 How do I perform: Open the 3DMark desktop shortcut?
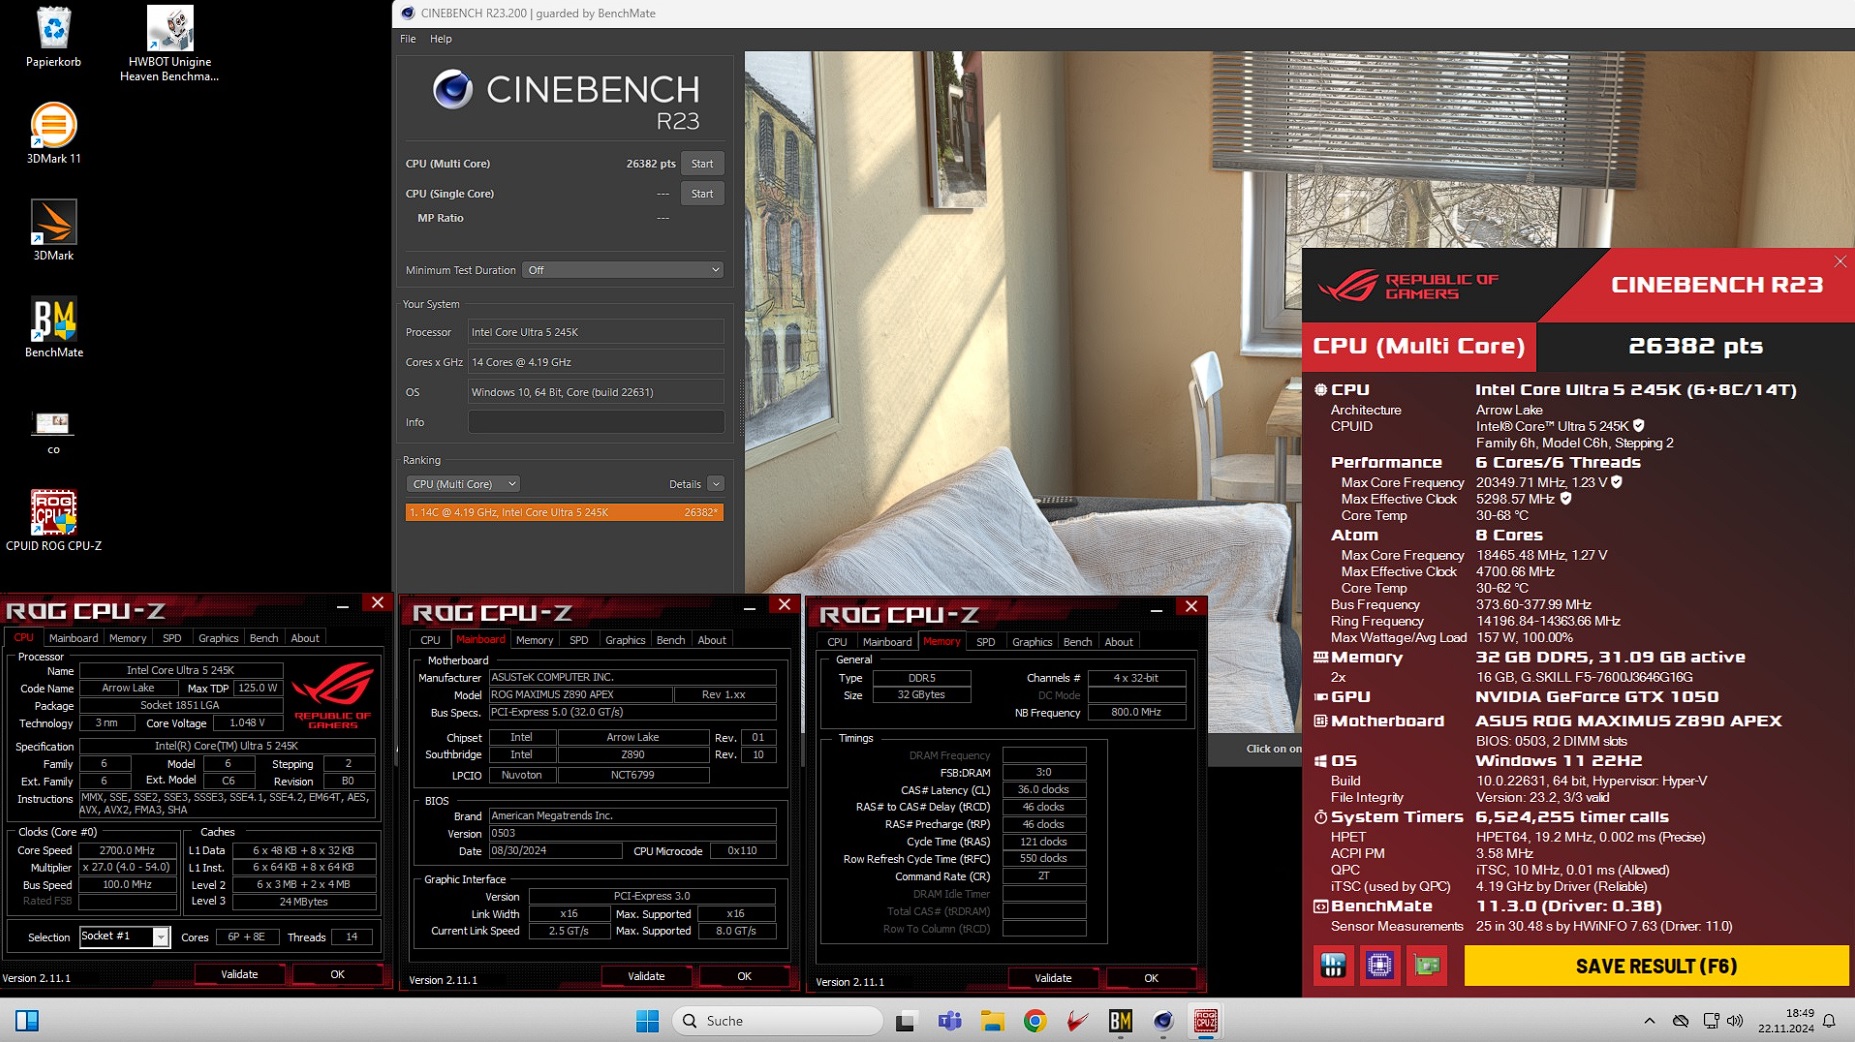tap(53, 231)
